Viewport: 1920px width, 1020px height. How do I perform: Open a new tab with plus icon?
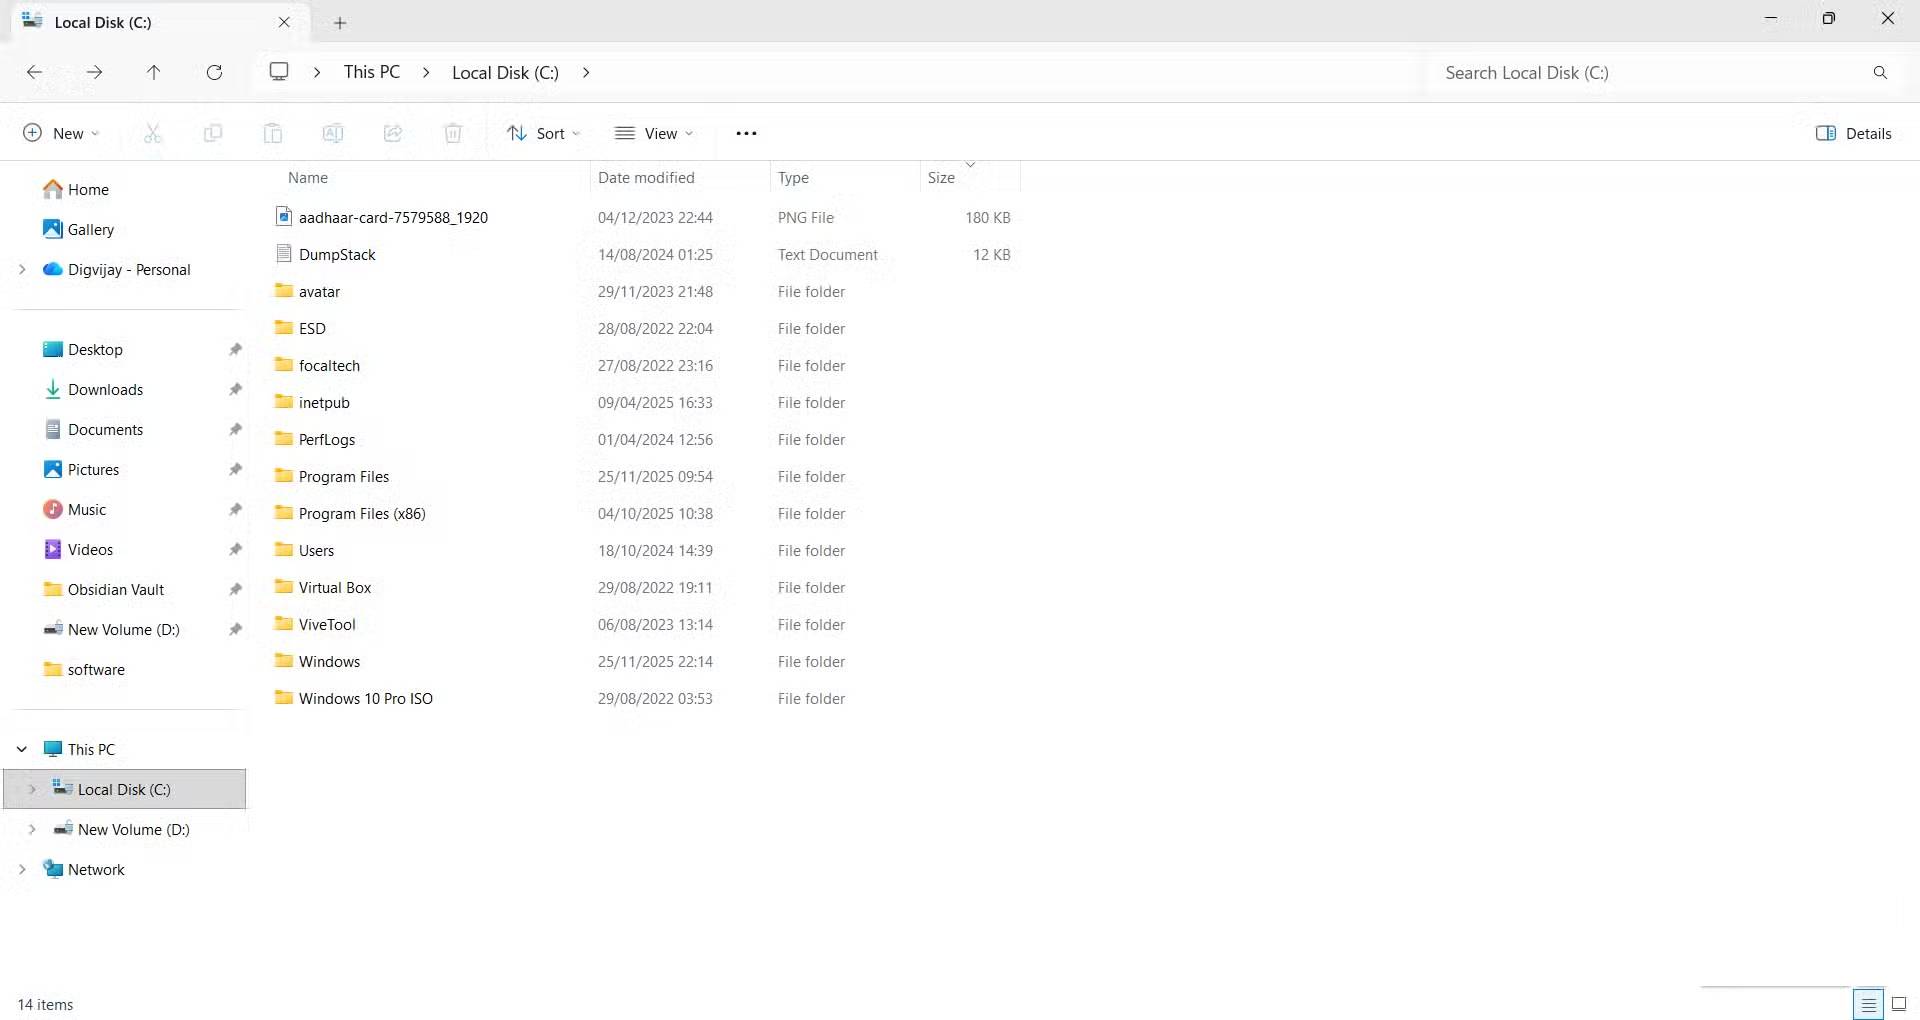click(340, 22)
